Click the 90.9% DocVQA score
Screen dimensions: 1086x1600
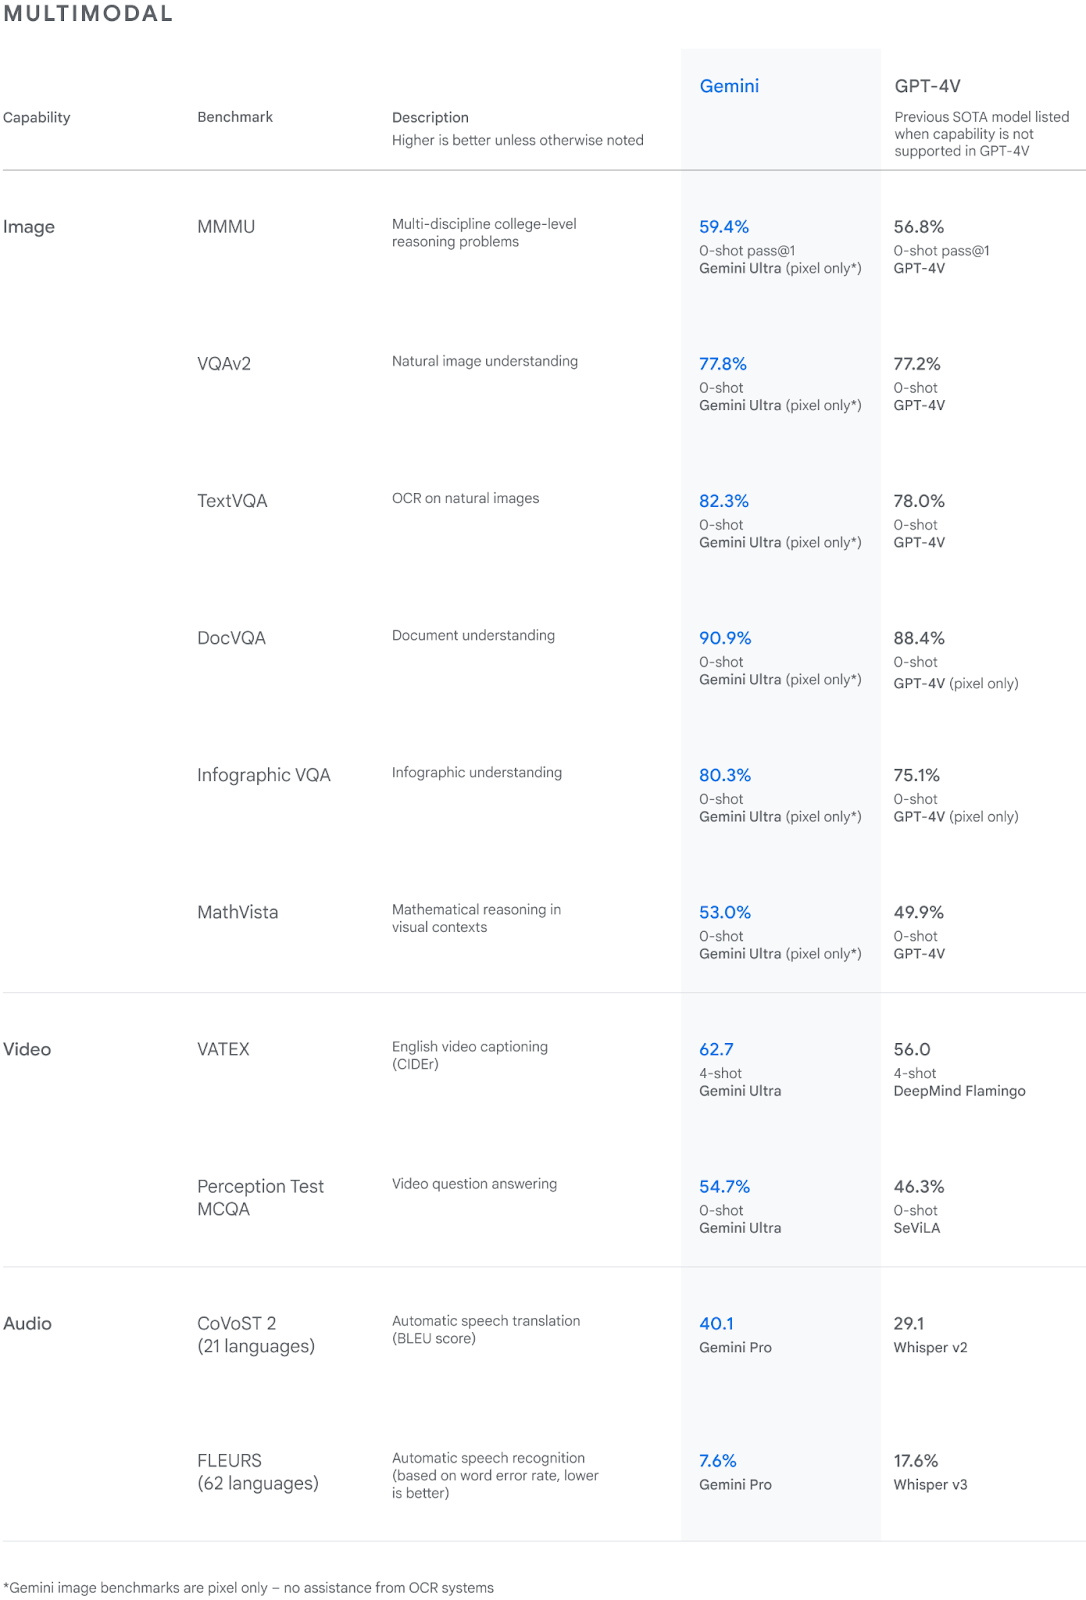point(725,638)
